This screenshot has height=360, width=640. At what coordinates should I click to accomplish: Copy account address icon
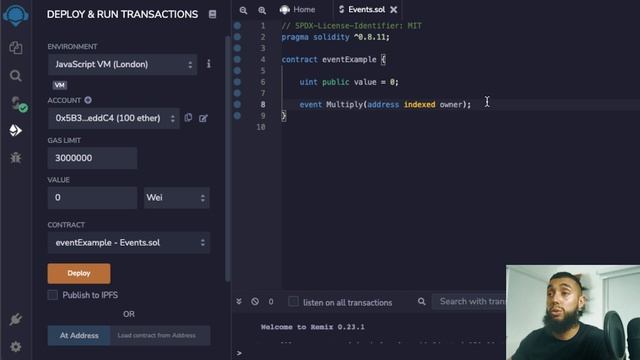click(x=188, y=118)
